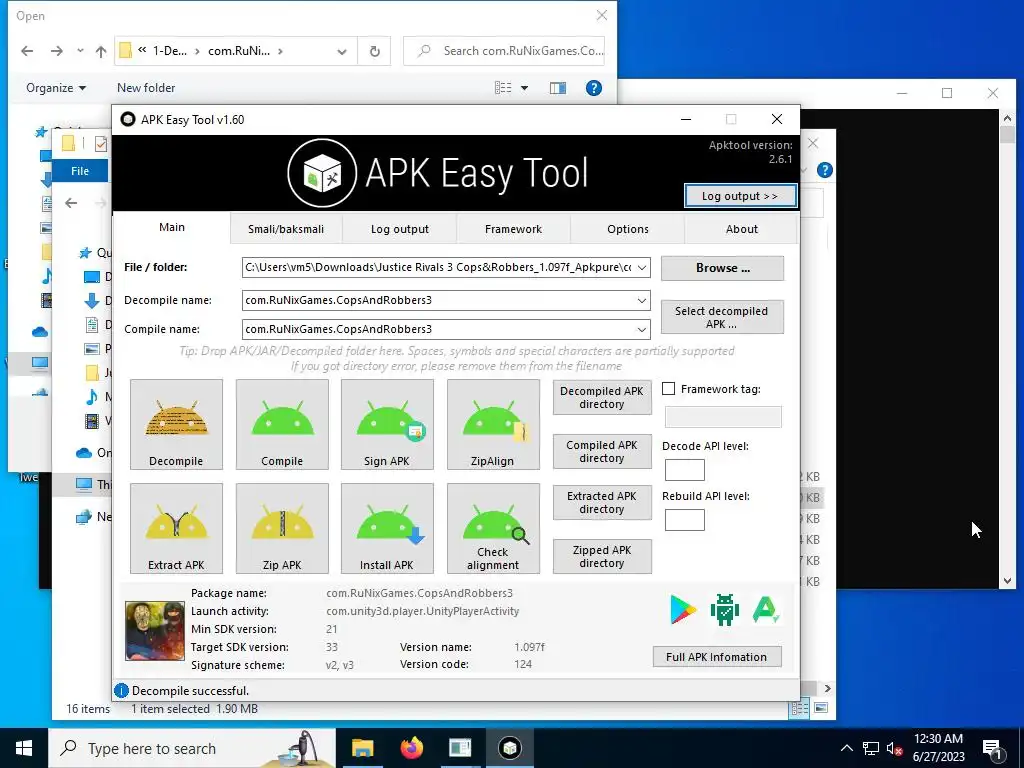Viewport: 1024px width, 768px height.
Task: Open Google Play store icon link
Action: point(683,610)
